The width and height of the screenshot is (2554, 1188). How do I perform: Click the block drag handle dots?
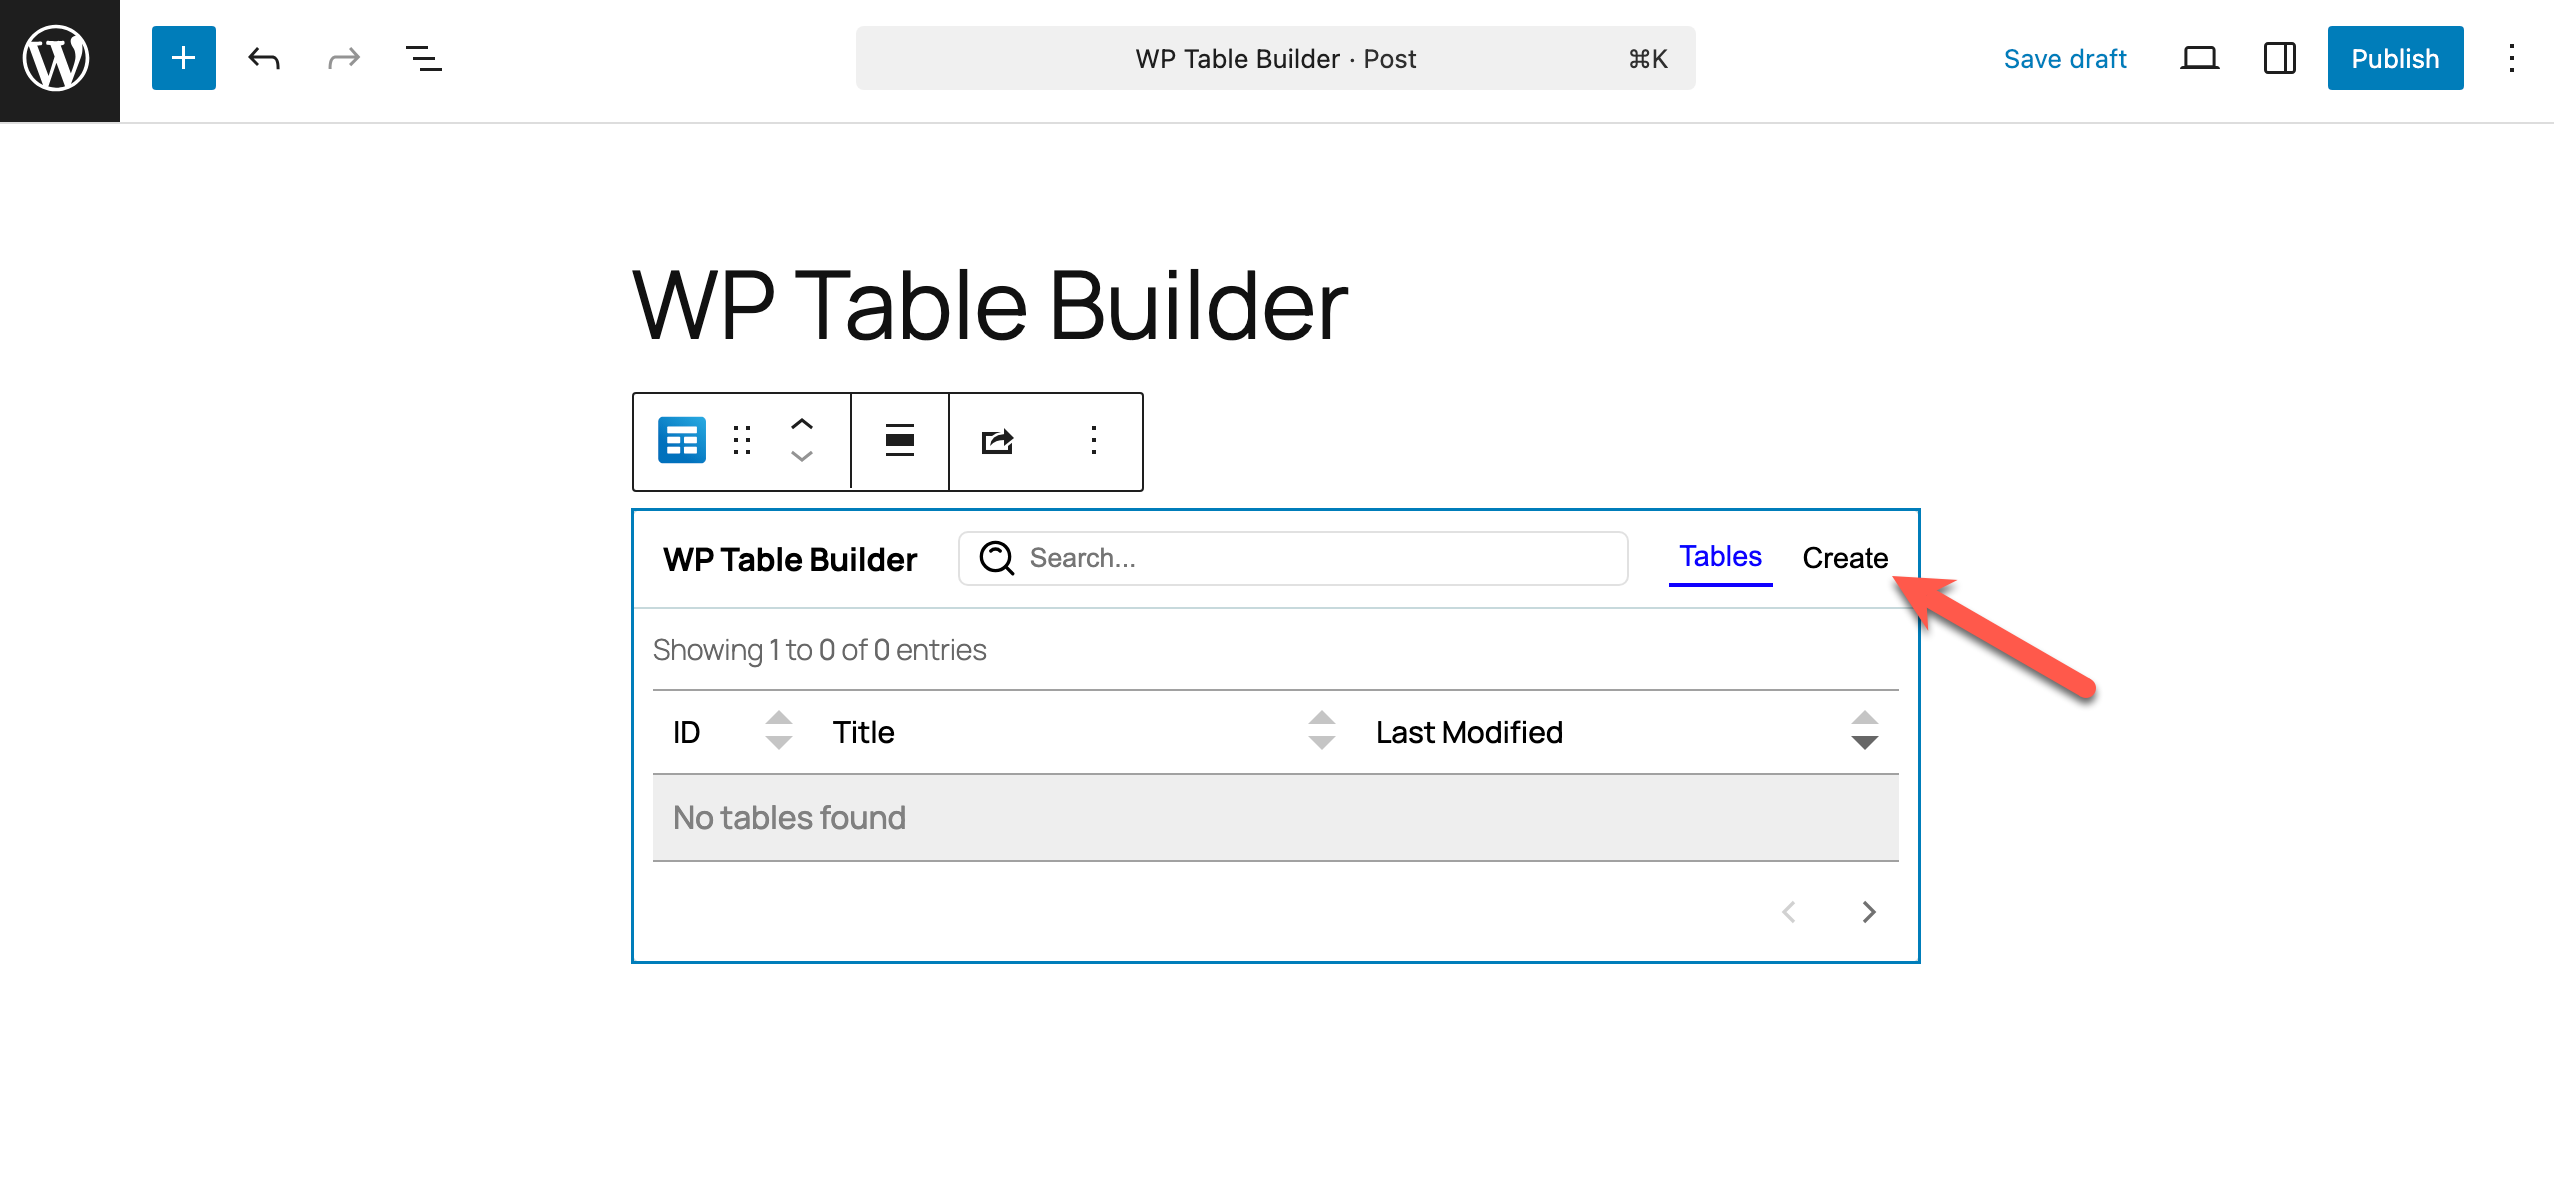(x=741, y=440)
